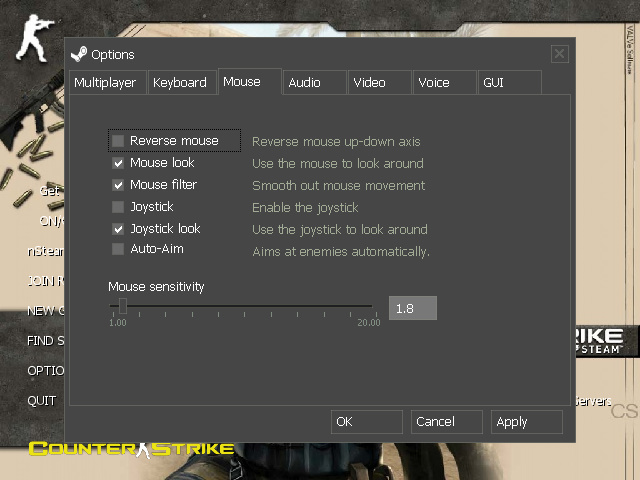Switch to the GUI tab
Image resolution: width=640 pixels, height=480 pixels.
494,83
